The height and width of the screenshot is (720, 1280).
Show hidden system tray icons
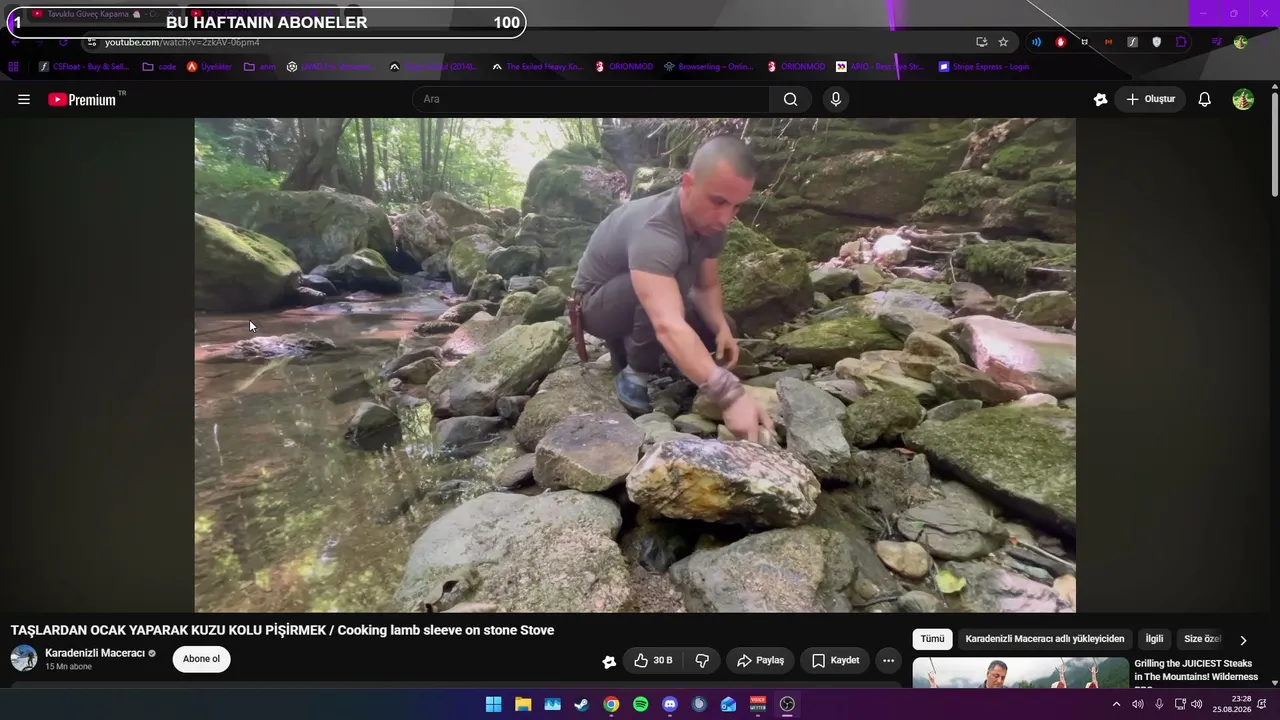coord(1116,704)
